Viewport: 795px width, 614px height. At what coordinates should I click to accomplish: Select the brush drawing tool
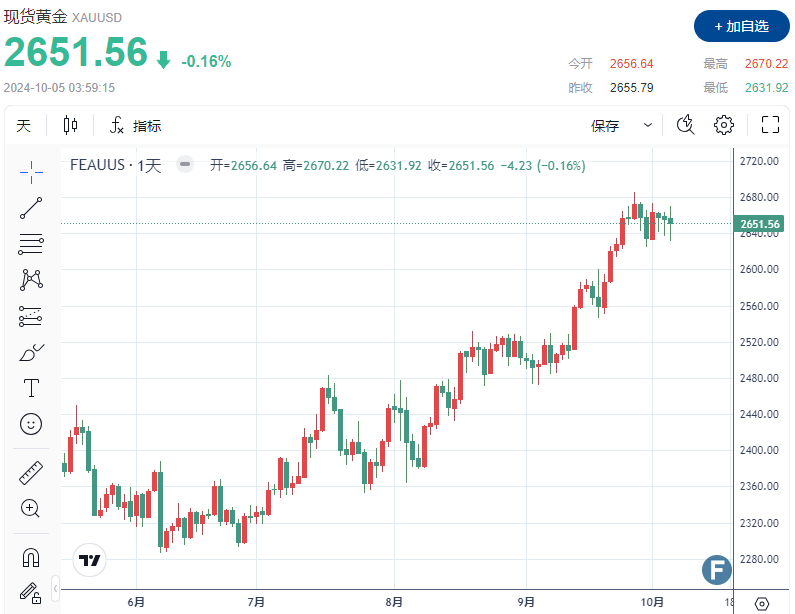(x=31, y=352)
